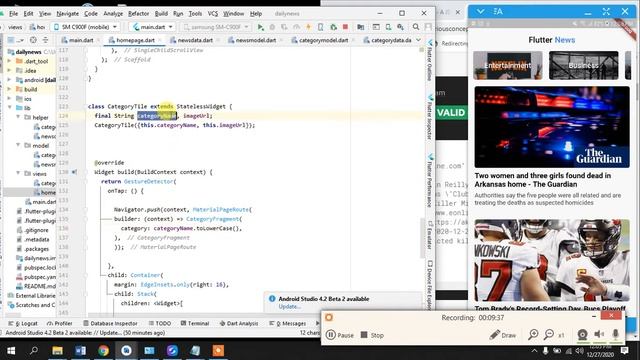Open the Logcat tool window
640x360 pixels.
point(23,323)
